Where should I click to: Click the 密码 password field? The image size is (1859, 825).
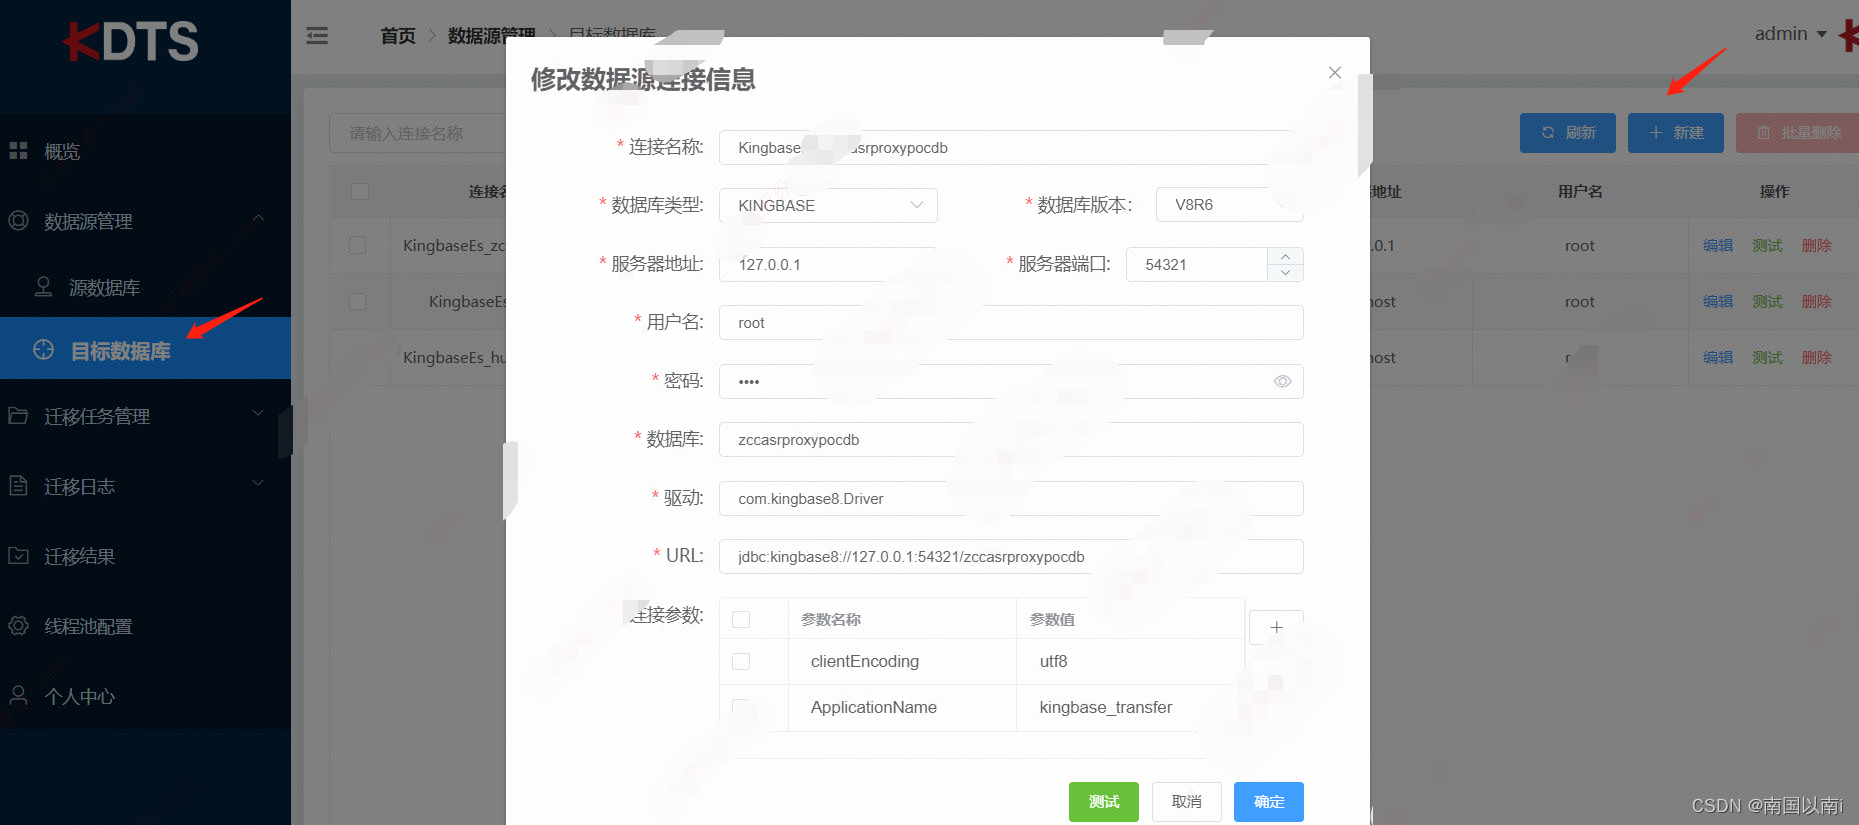pos(1011,381)
